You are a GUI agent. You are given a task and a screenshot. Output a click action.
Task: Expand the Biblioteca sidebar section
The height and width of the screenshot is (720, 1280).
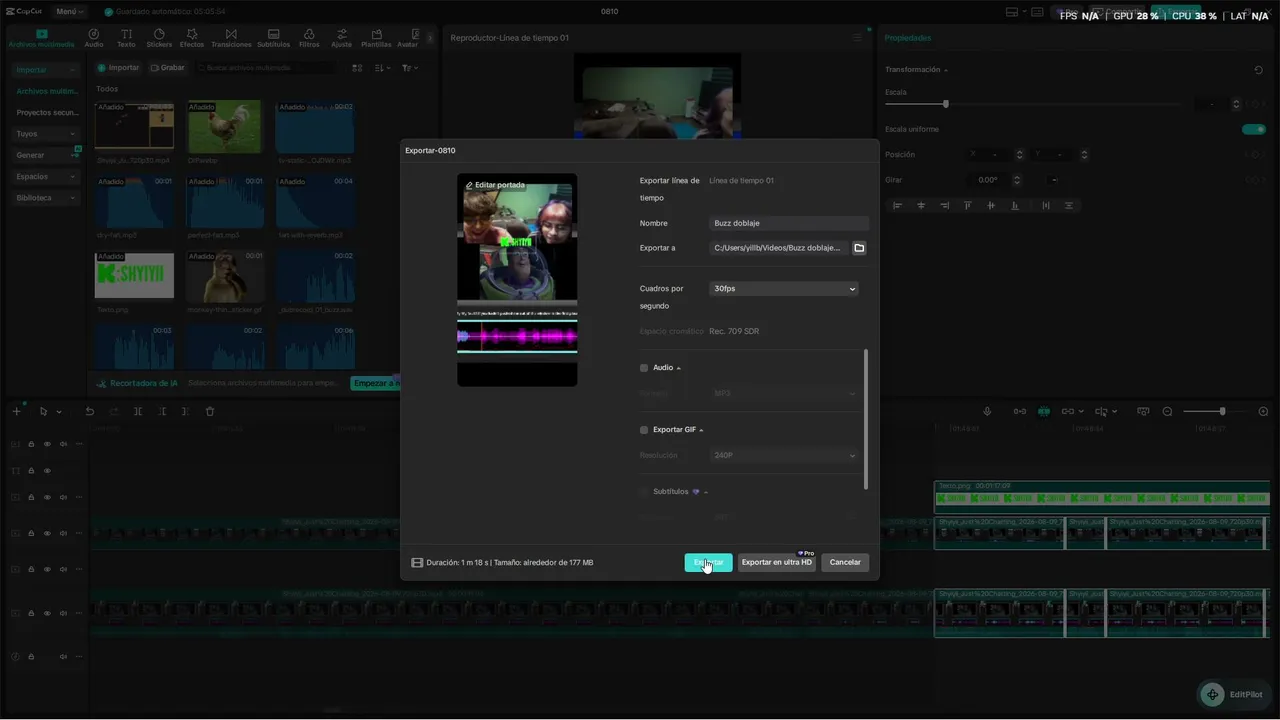pos(46,198)
